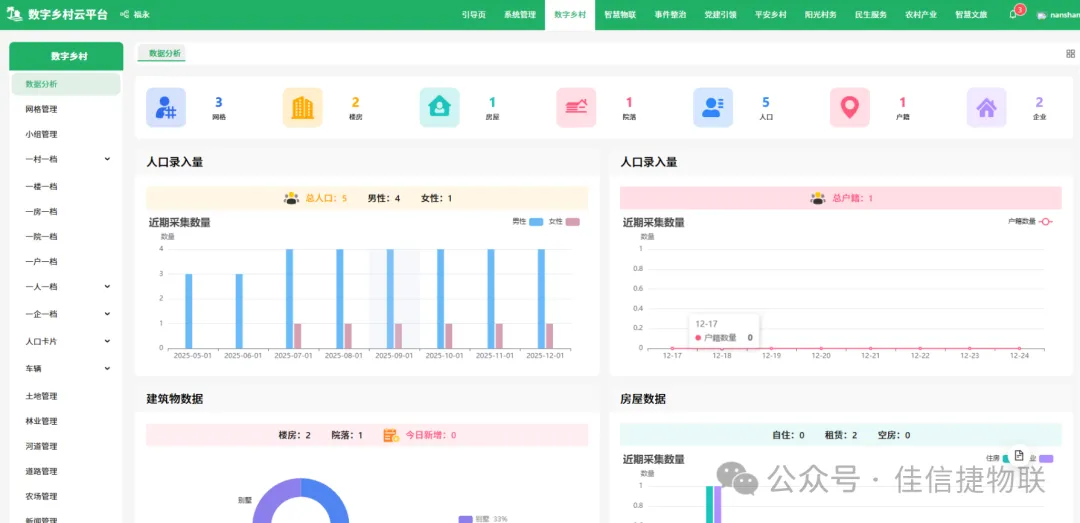Open the 阳光村务 top menu

[820, 14]
